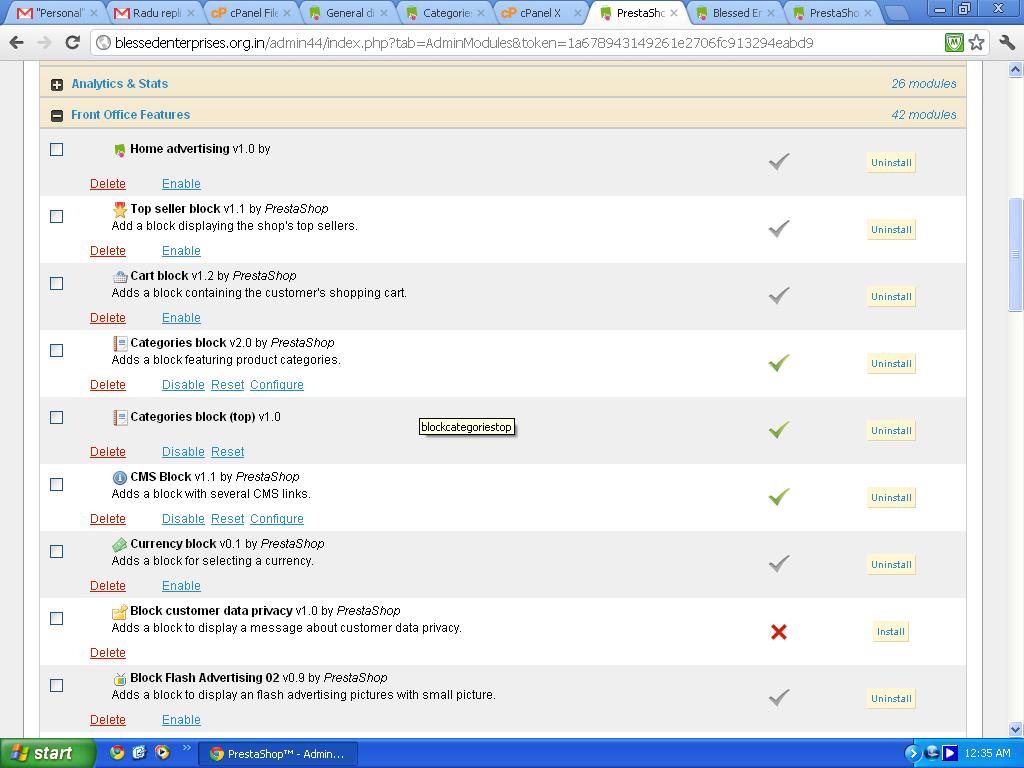Screen dimensions: 1024x768
Task: Switch to the cPanel X tab
Action: (541, 12)
